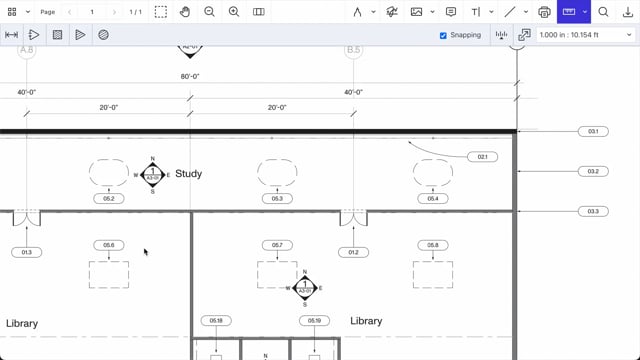Toggle the side-by-side layout icon

[x=259, y=12]
